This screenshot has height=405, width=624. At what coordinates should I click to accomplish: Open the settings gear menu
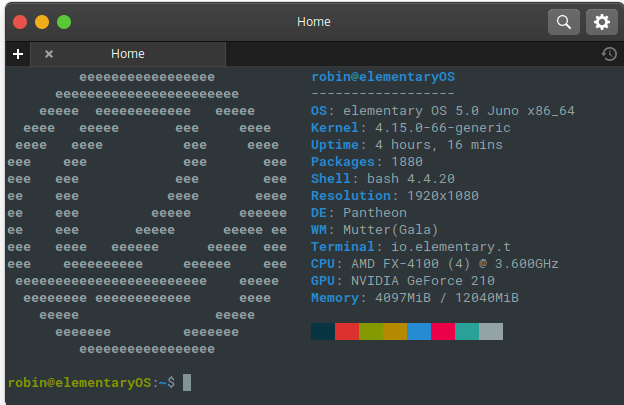coord(602,22)
